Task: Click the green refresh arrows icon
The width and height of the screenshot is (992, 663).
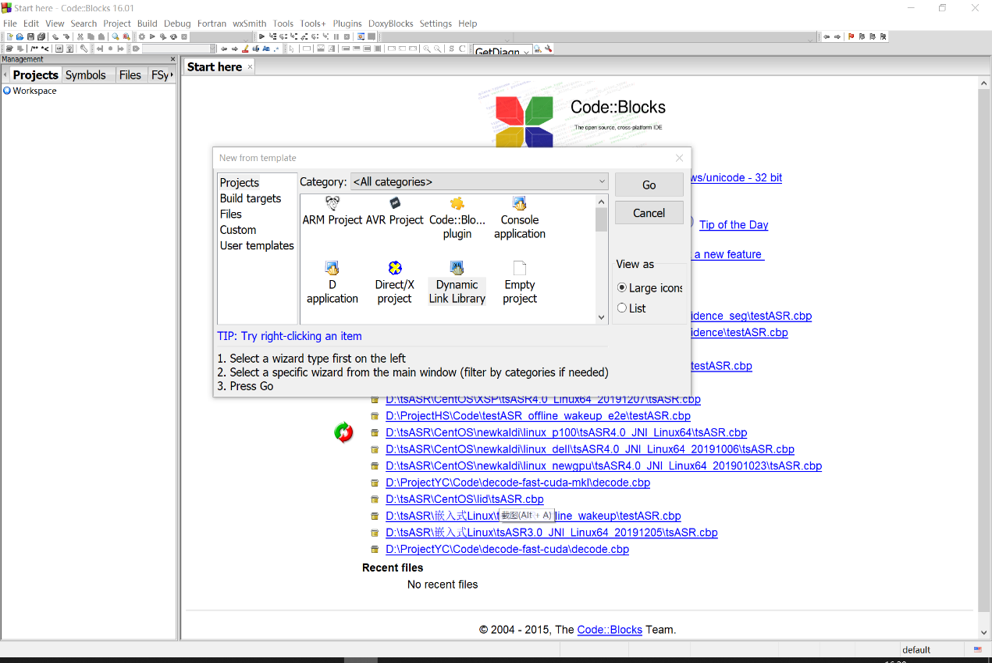Action: click(344, 432)
